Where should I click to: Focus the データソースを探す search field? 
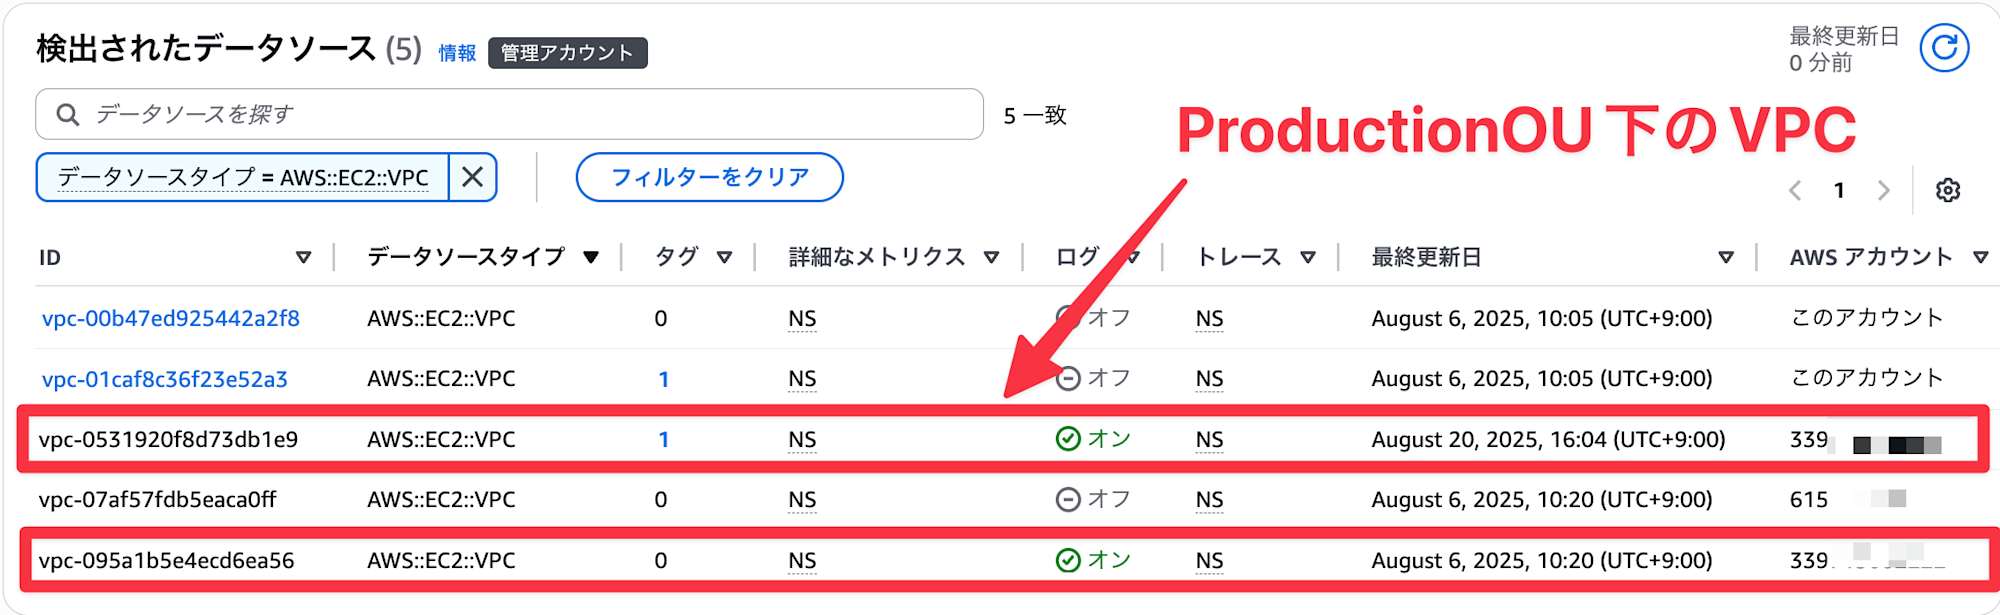[x=510, y=114]
